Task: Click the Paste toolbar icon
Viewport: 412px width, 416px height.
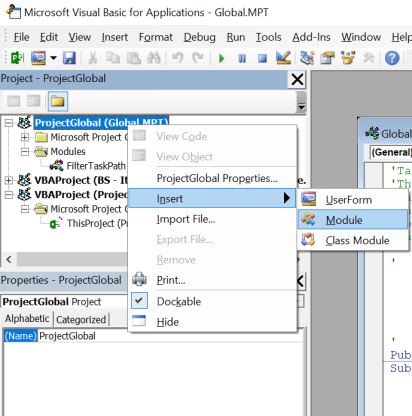Action: (133, 58)
